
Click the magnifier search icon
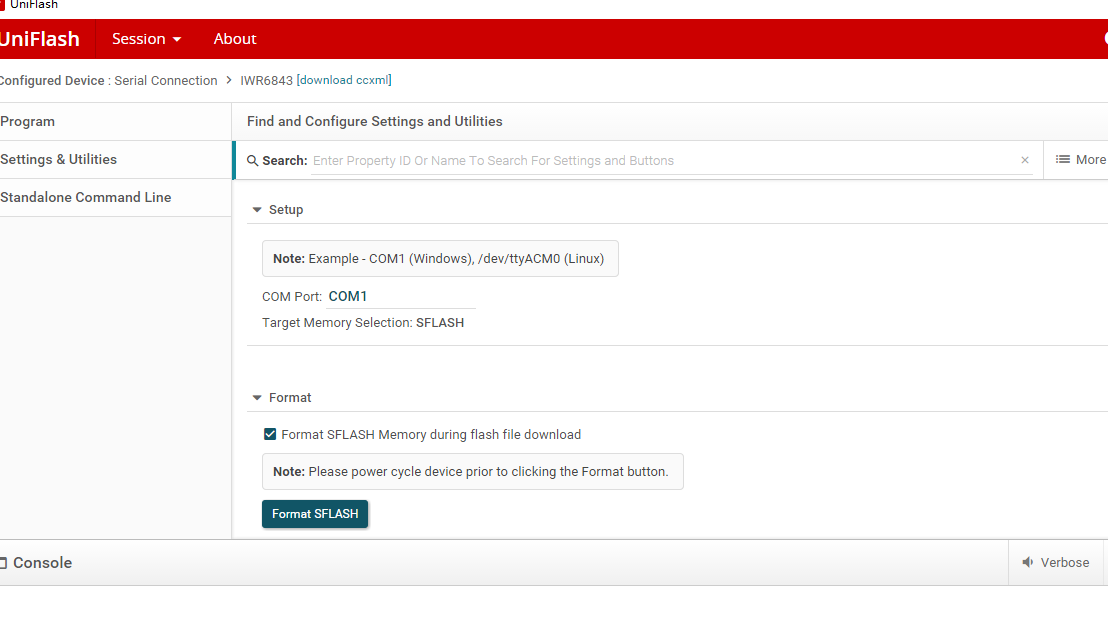coord(252,161)
